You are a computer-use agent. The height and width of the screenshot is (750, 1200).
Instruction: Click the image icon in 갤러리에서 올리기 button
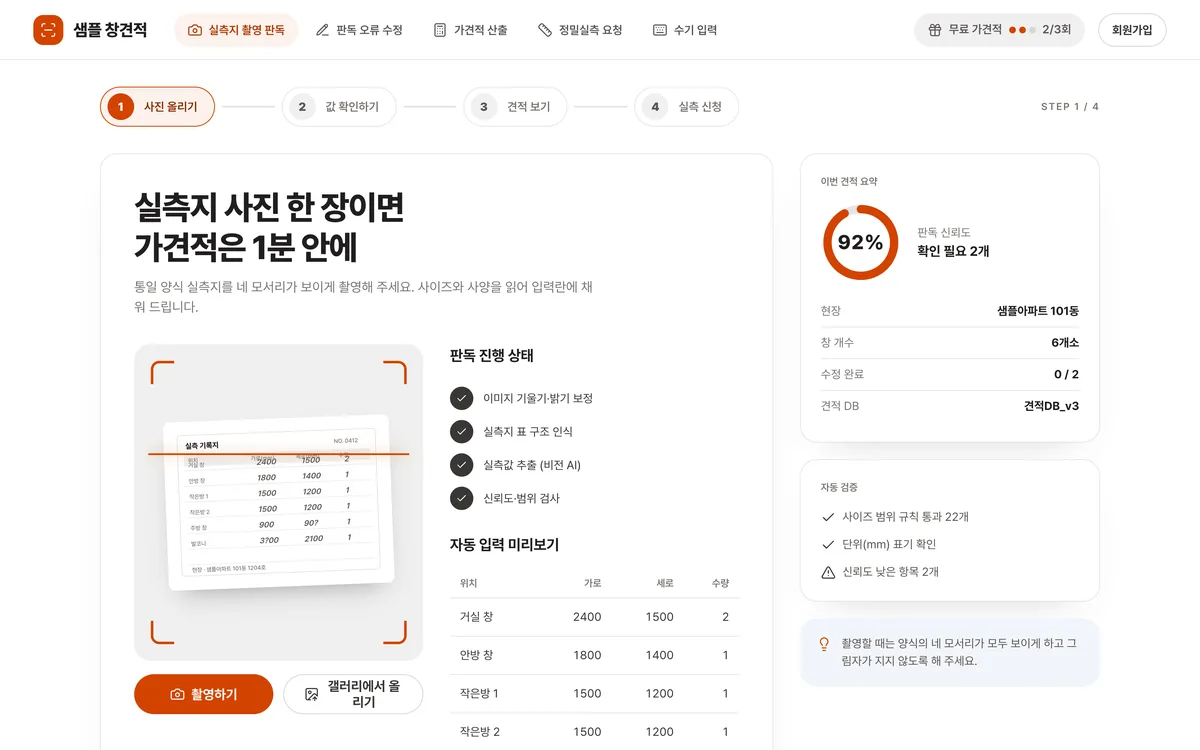tap(312, 694)
